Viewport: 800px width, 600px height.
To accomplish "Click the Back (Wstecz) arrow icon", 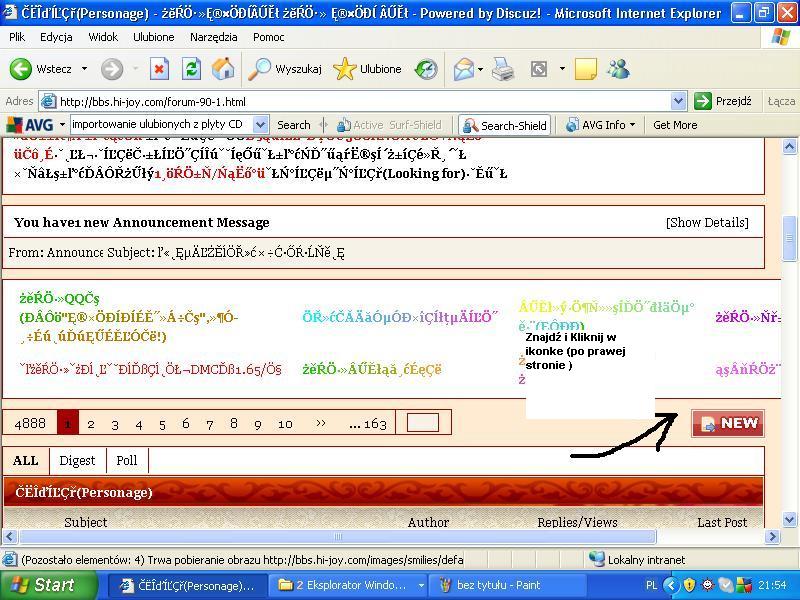I will point(21,69).
